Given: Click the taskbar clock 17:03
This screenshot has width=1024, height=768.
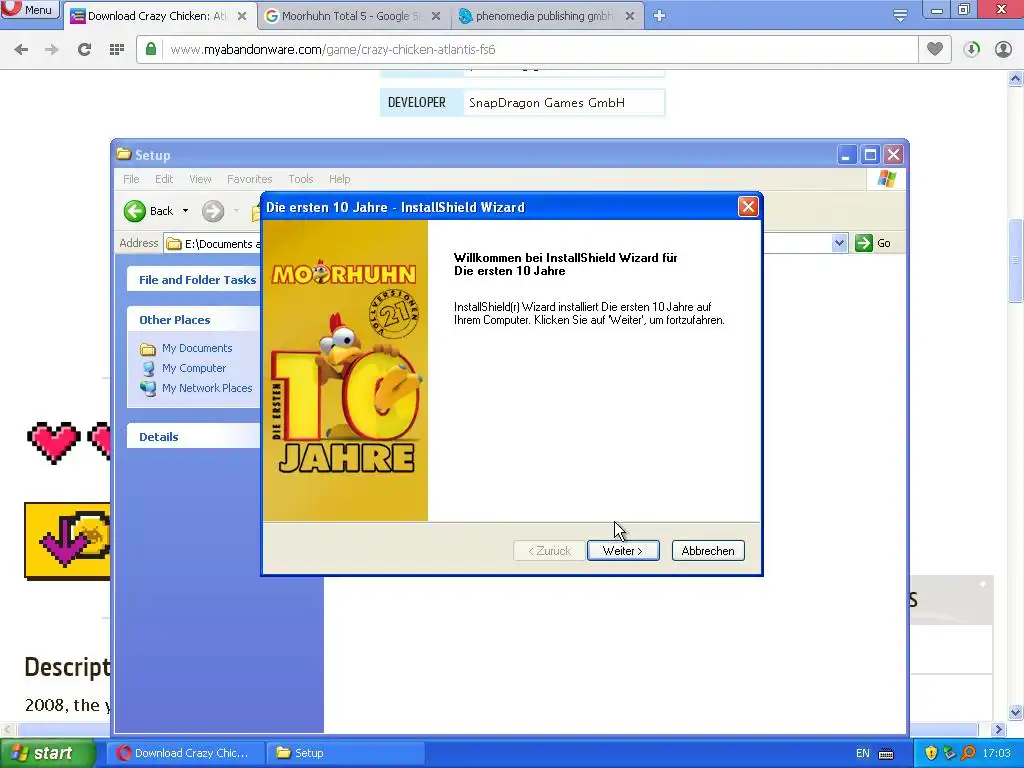Looking at the screenshot, I should pyautogui.click(x=997, y=753).
